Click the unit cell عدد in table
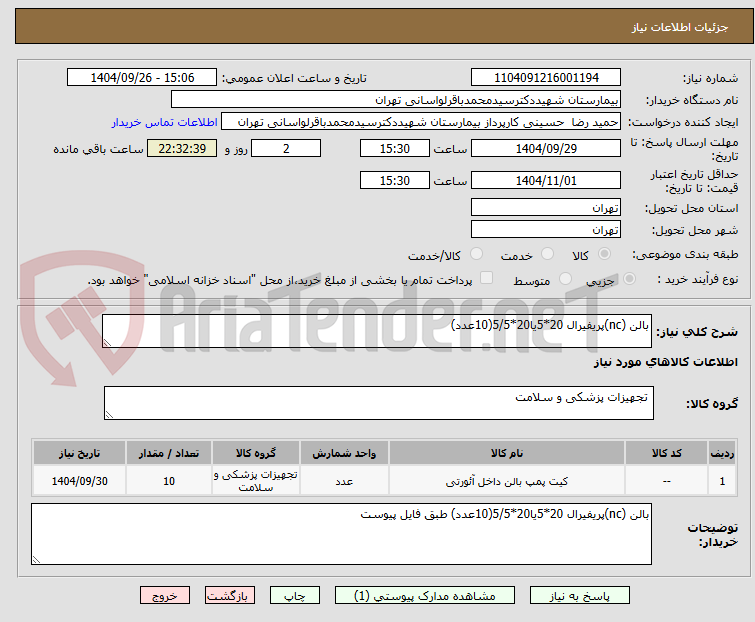Screen dimensions: 755x622 coord(344,481)
